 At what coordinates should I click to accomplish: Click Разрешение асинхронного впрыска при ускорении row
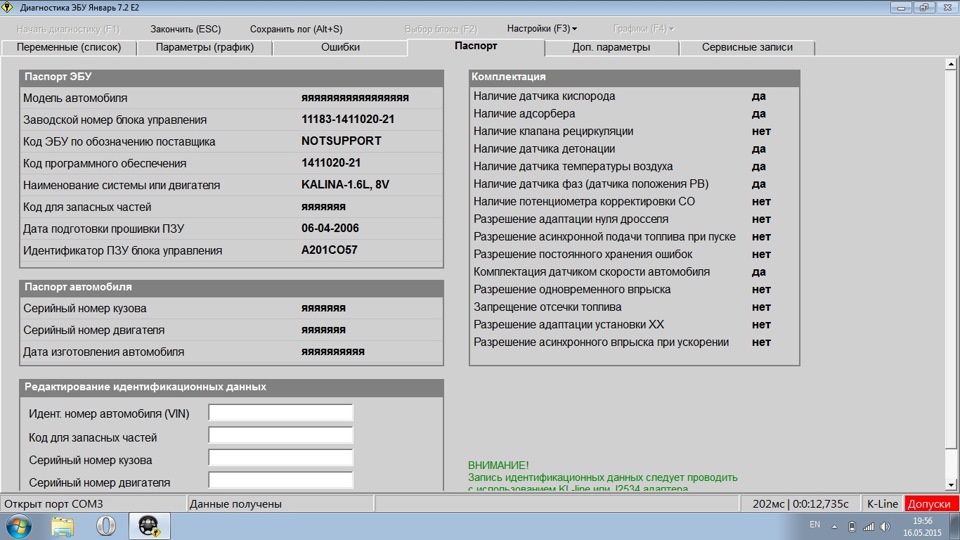[634, 342]
